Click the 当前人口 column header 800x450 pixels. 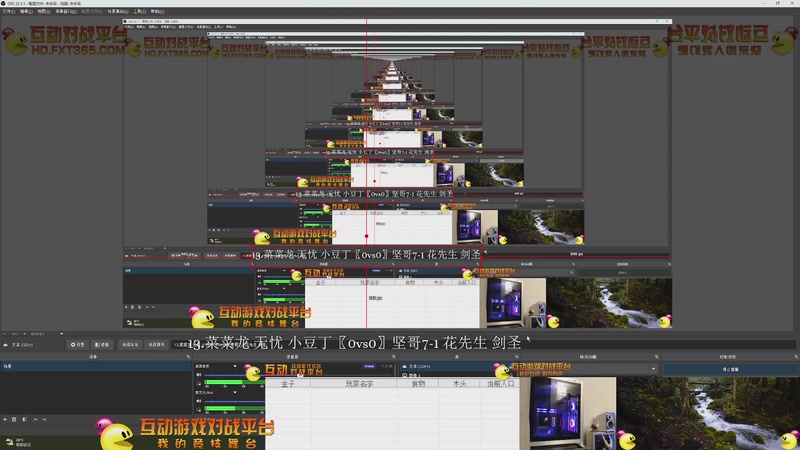tap(501, 384)
